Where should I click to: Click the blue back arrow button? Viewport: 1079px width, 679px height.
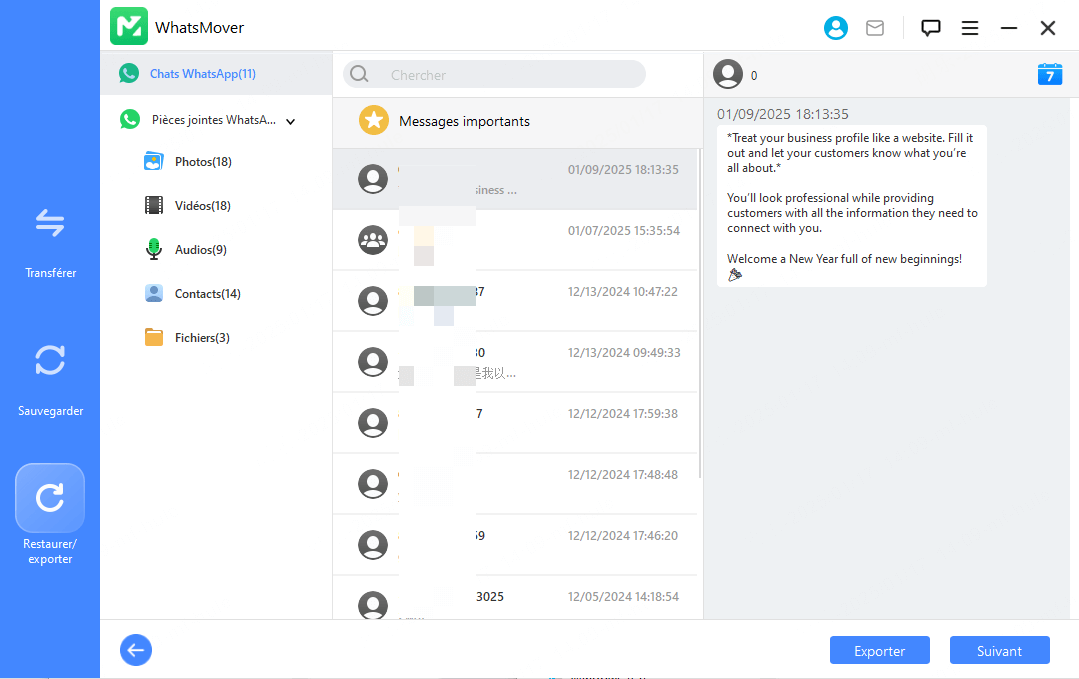tap(136, 650)
